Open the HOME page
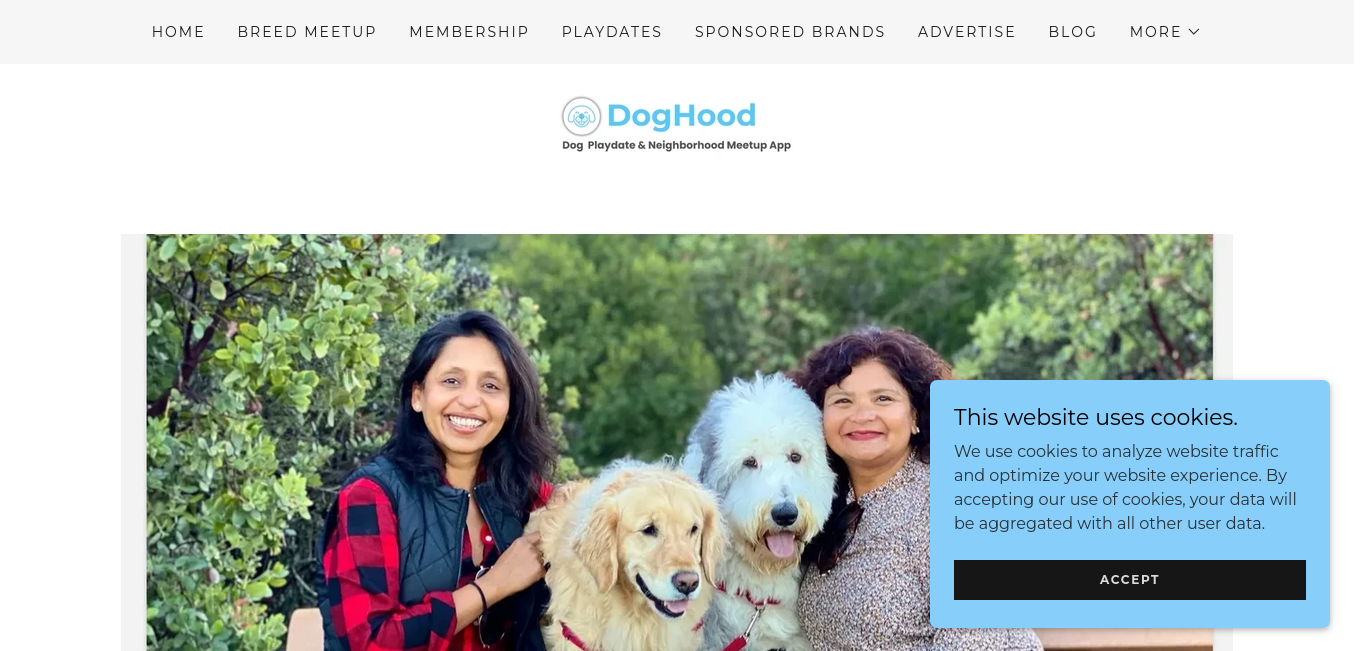This screenshot has height=651, width=1366. click(x=178, y=32)
